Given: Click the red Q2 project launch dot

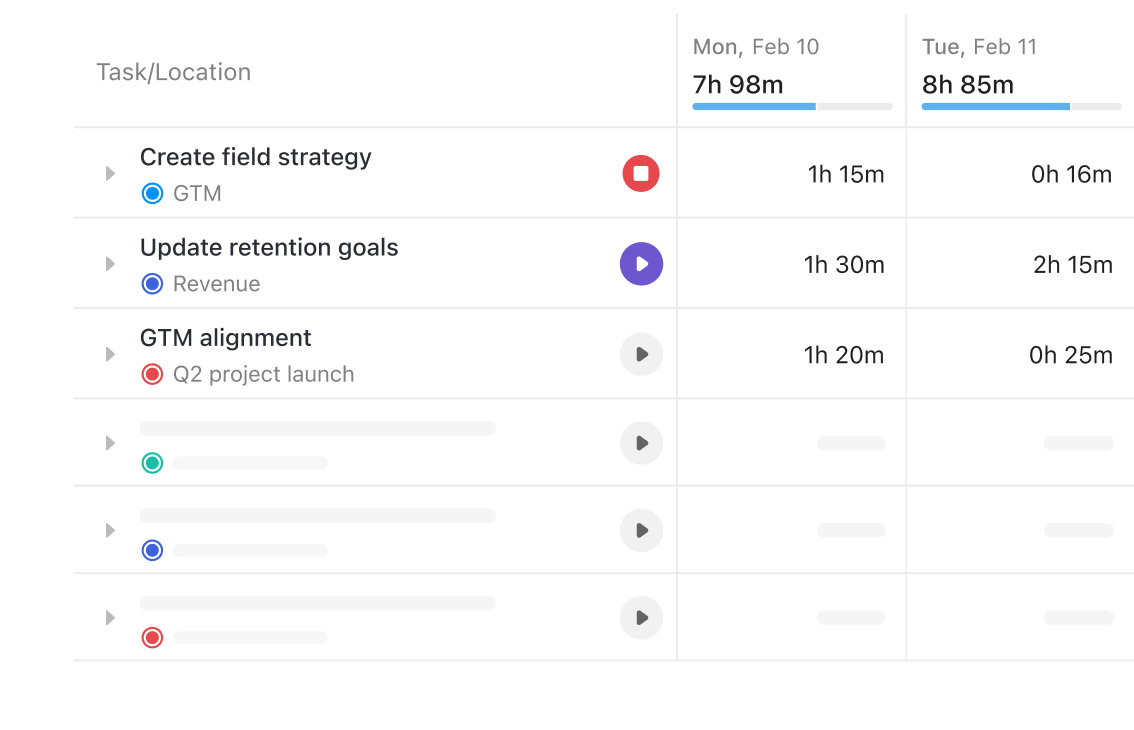Looking at the screenshot, I should tap(152, 375).
